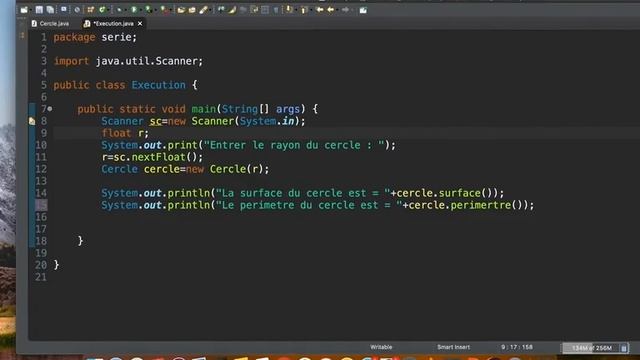Click the New file toolbar icon
This screenshot has width=640, height=360.
[x=24, y=10]
